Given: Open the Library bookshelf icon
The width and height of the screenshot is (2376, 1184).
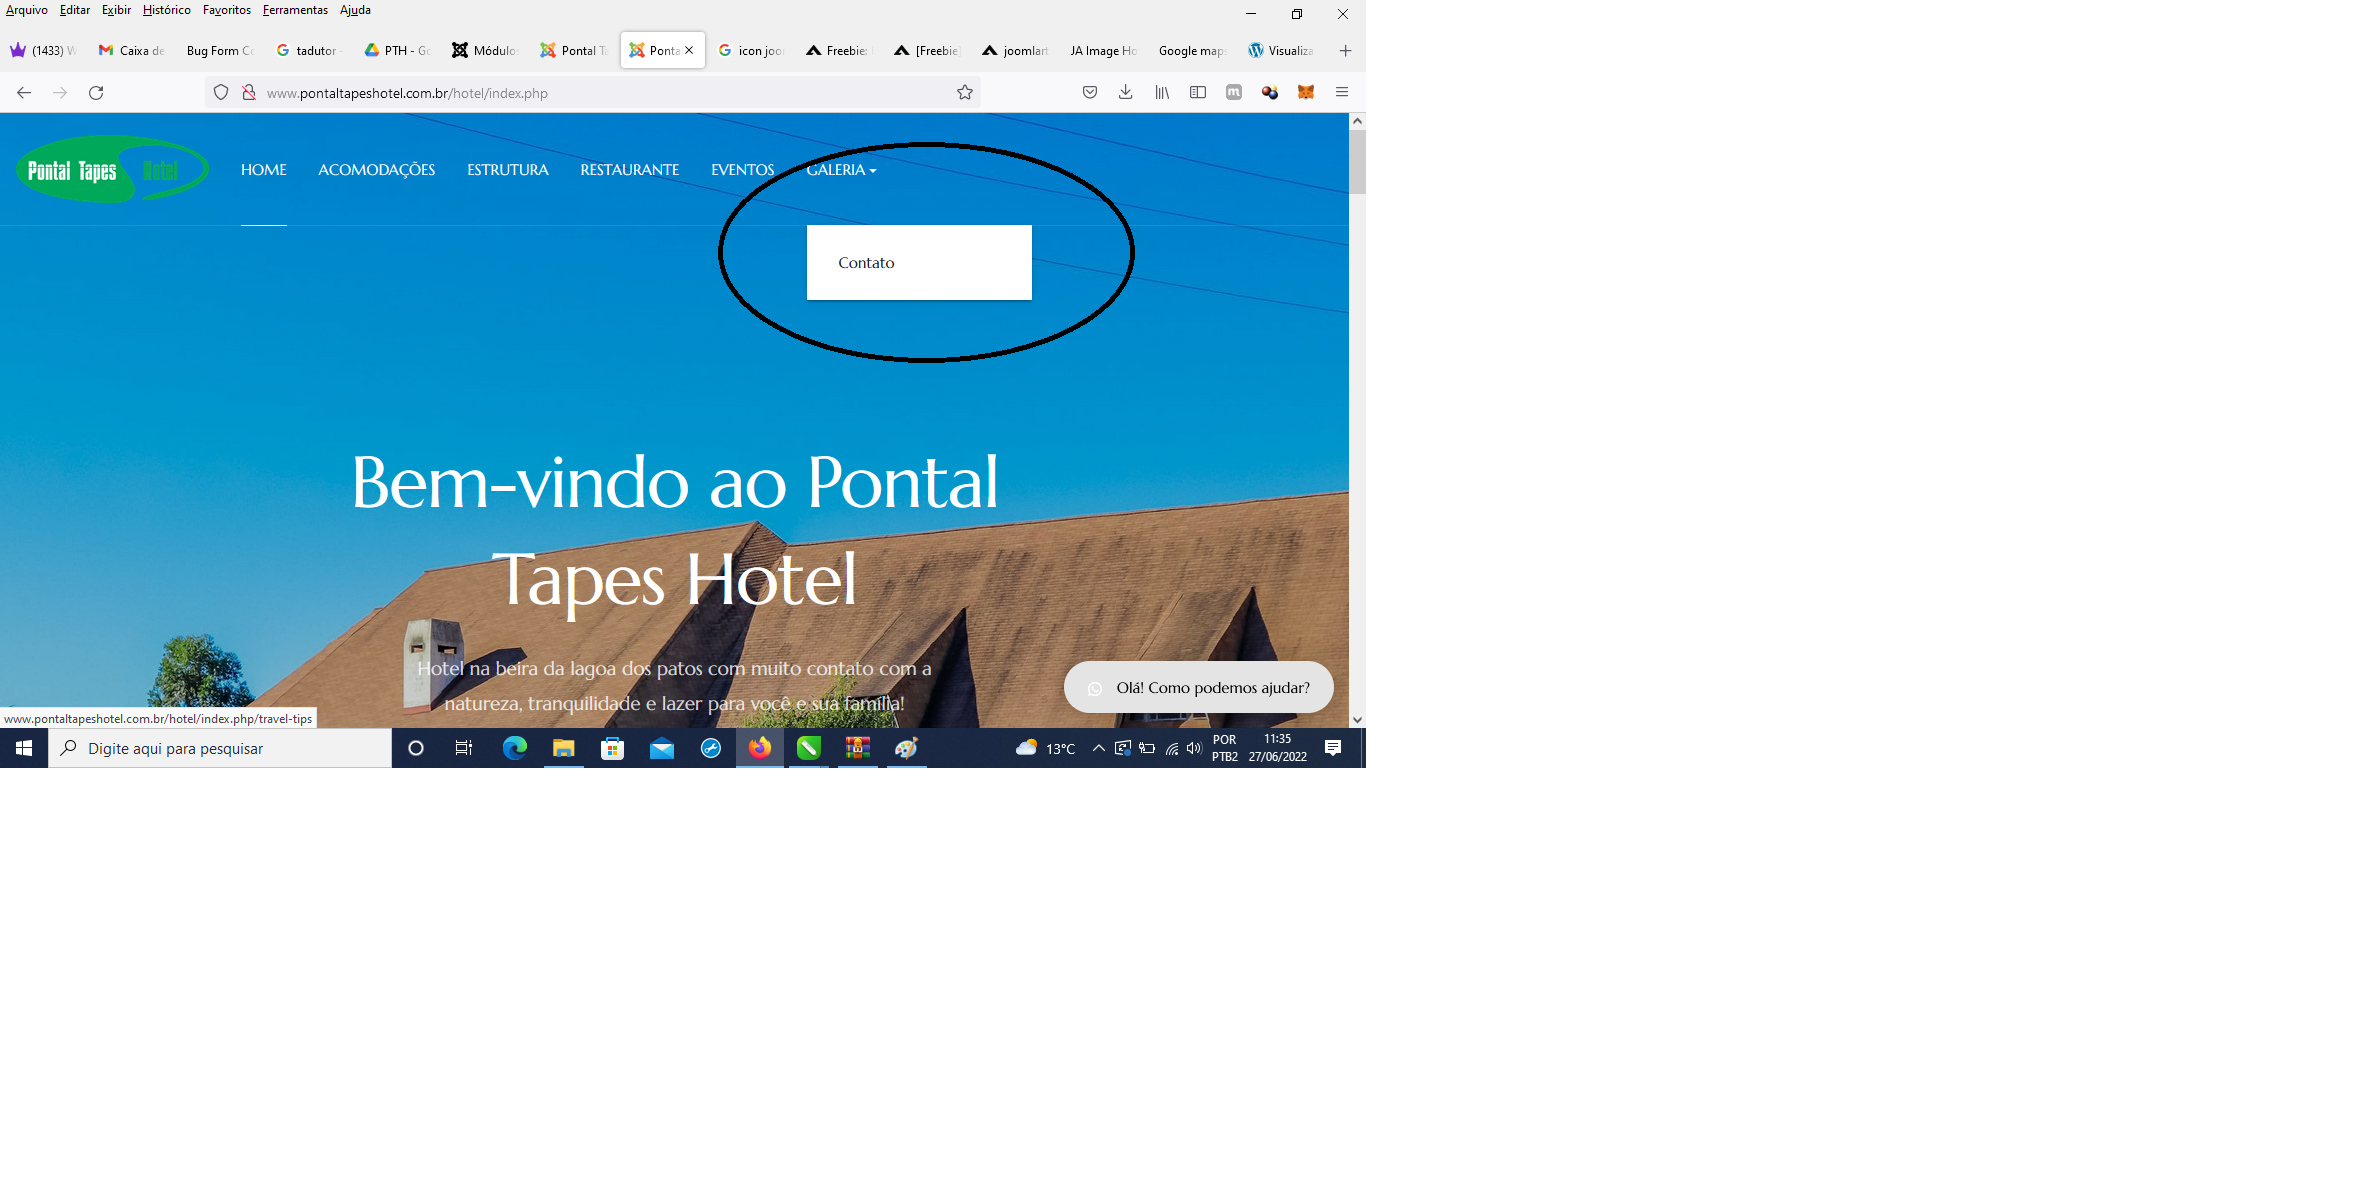Looking at the screenshot, I should point(1162,92).
